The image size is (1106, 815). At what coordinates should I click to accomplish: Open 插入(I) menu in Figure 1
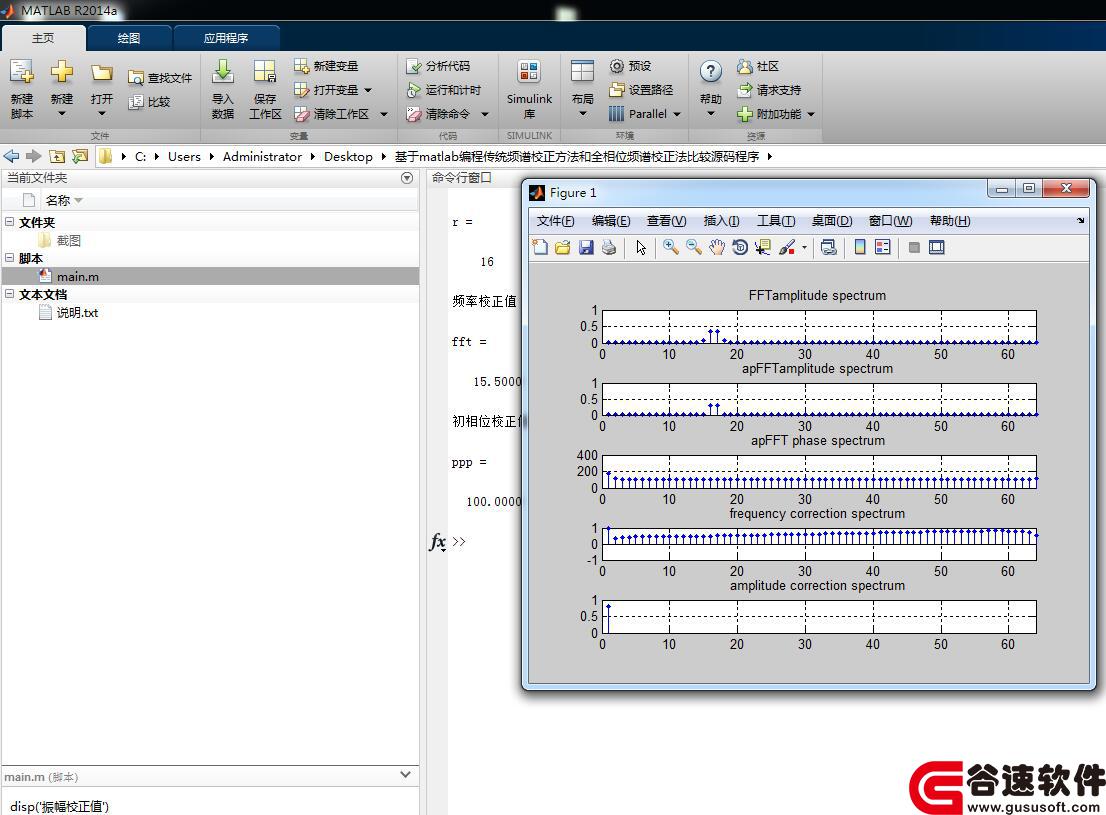(722, 221)
